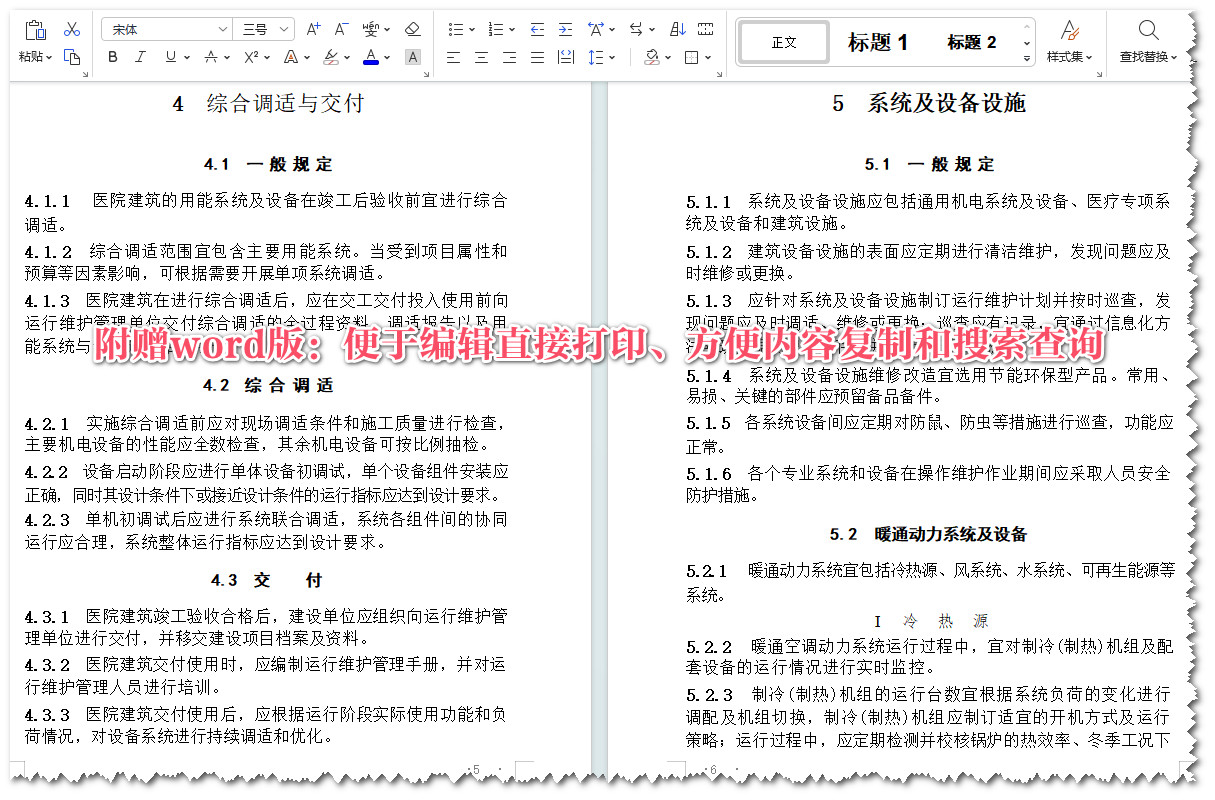Sort paragraphs using the sort icon

point(677,28)
